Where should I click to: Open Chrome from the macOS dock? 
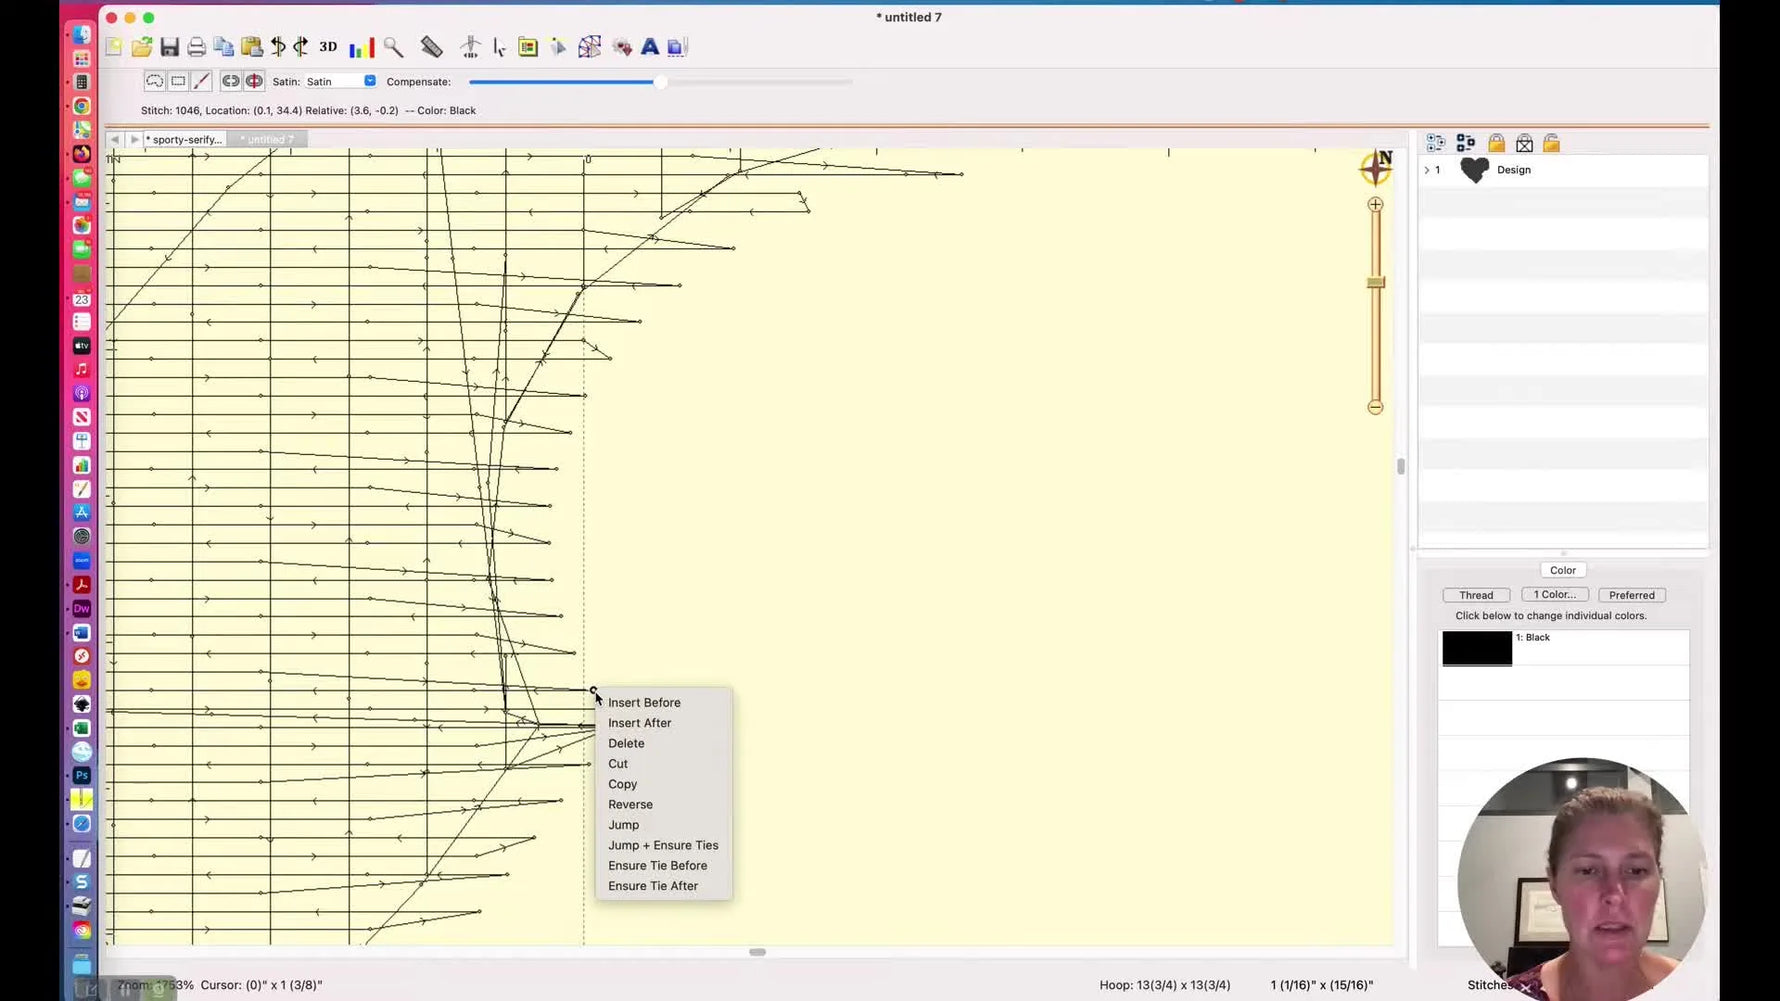(x=82, y=106)
